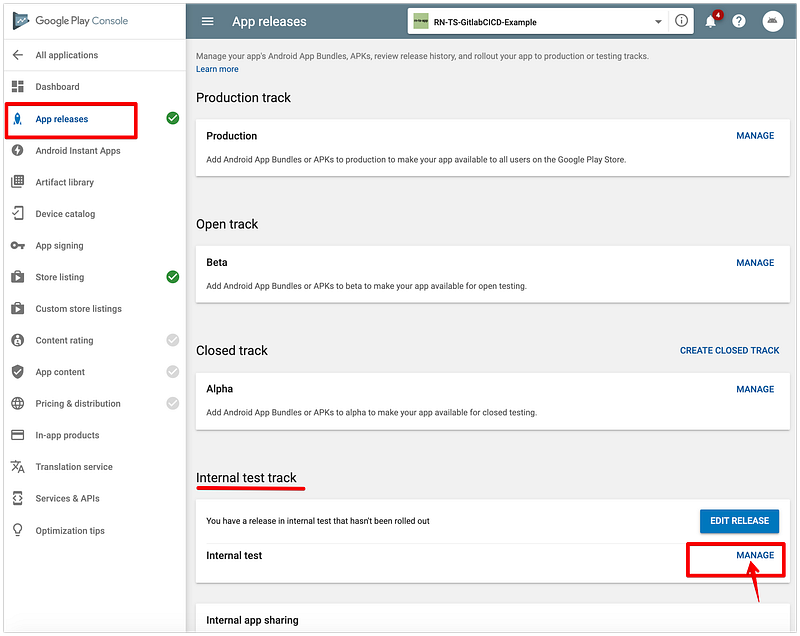Click the Custom store listings icon
Image resolution: width=800 pixels, height=636 pixels.
[x=18, y=309]
